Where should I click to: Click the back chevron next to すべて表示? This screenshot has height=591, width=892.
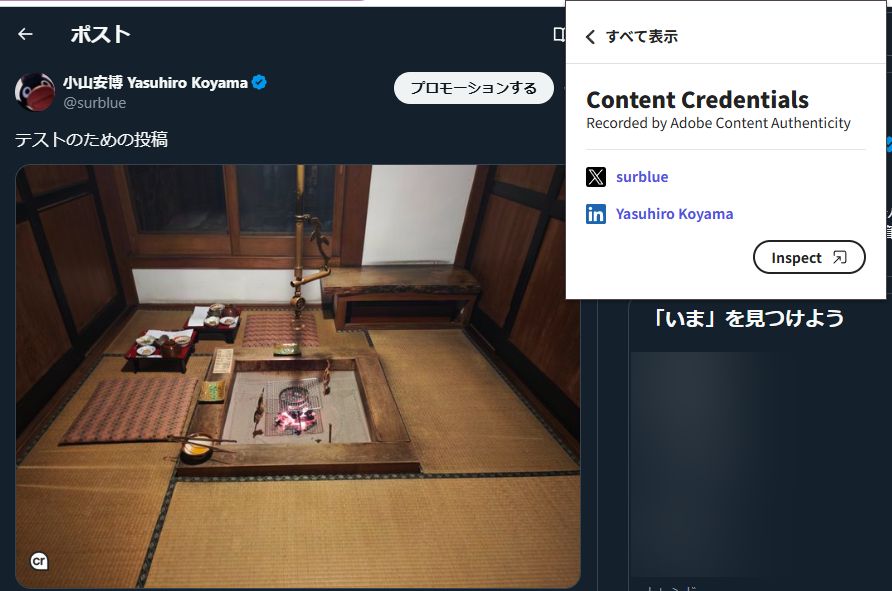coord(590,34)
